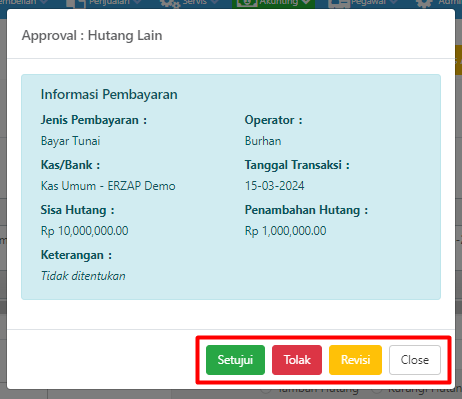
Task: Click the "Tanggal Transaksi :" label
Action: click(297, 165)
